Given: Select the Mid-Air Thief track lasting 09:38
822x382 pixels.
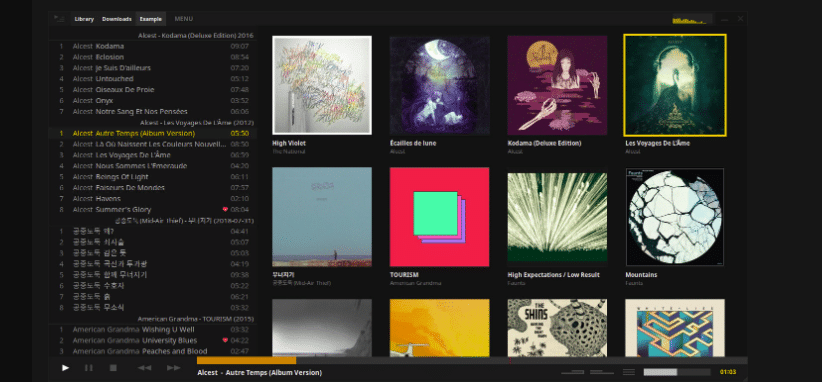Looking at the screenshot, I should coord(152,275).
